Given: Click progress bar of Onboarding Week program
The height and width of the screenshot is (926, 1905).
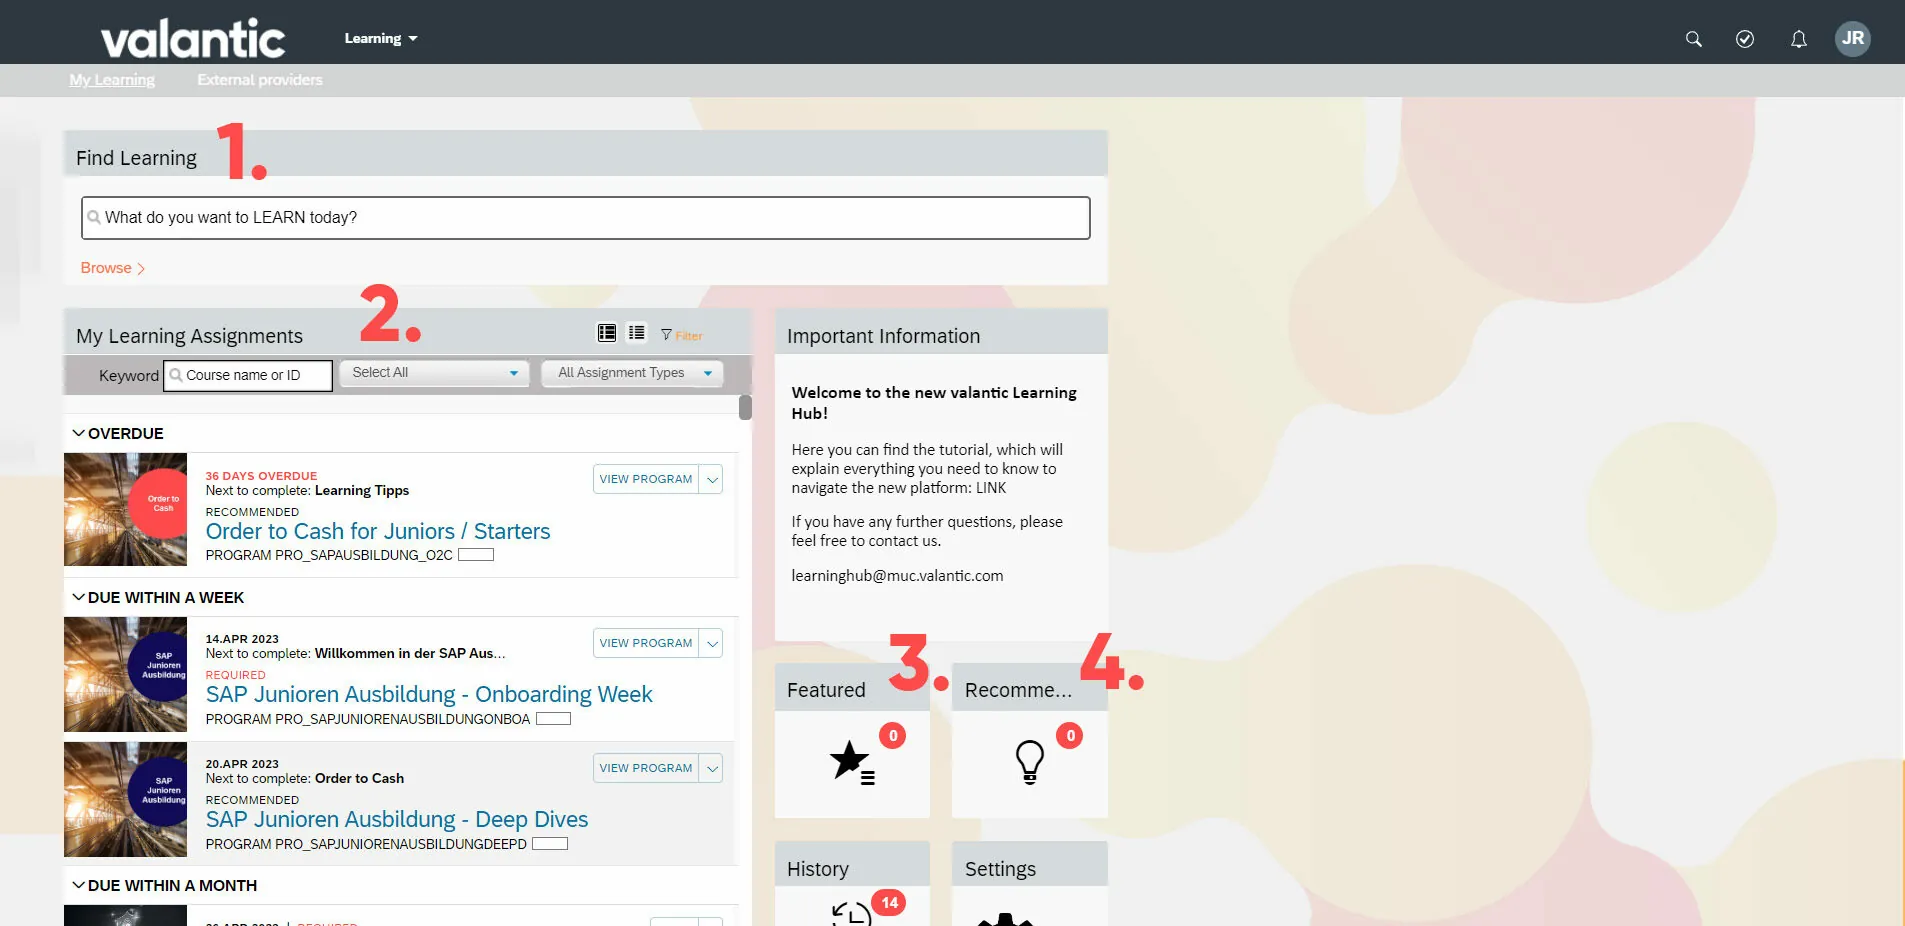Looking at the screenshot, I should [553, 719].
